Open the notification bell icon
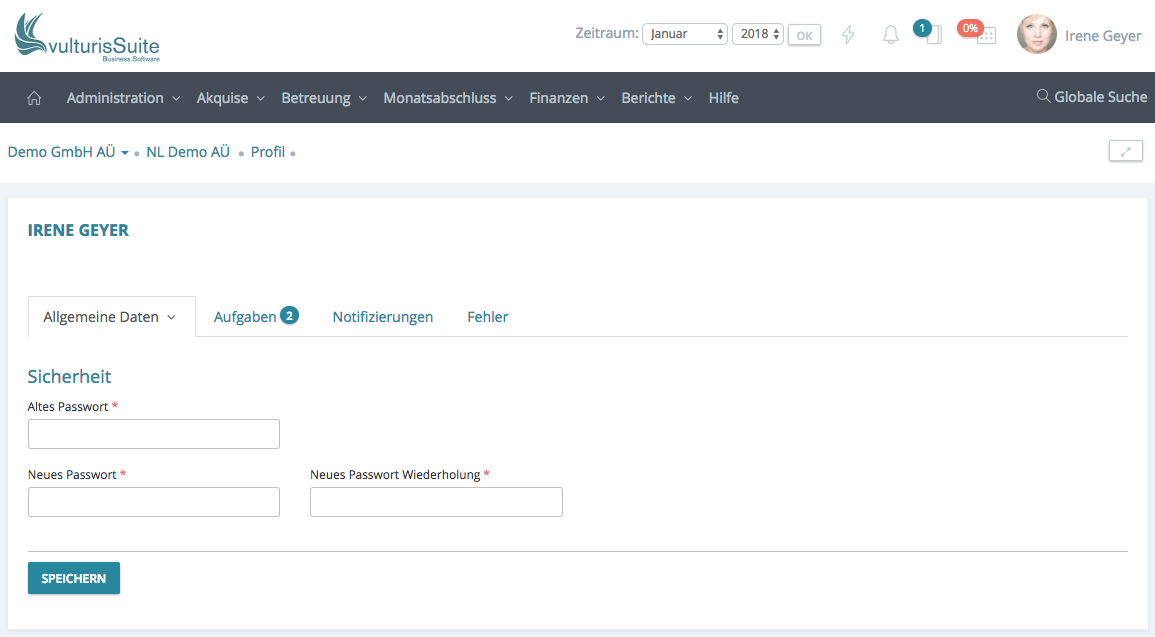 [890, 35]
